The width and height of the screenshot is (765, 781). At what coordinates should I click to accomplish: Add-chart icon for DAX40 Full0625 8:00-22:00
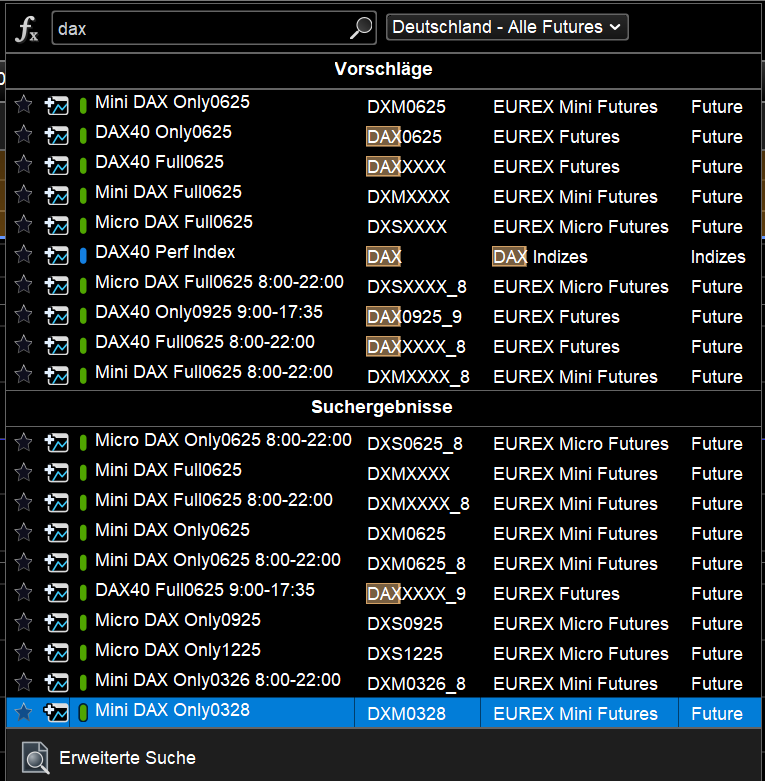click(57, 345)
